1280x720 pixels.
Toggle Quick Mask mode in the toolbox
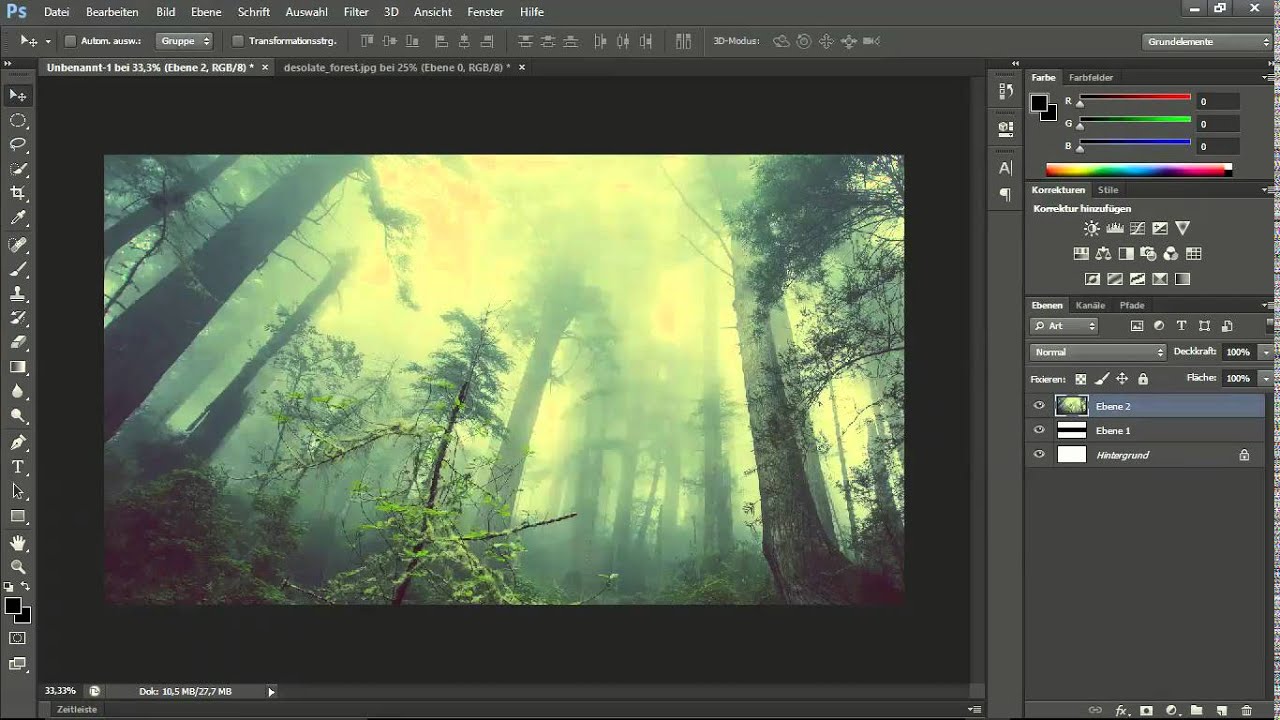tap(18, 638)
